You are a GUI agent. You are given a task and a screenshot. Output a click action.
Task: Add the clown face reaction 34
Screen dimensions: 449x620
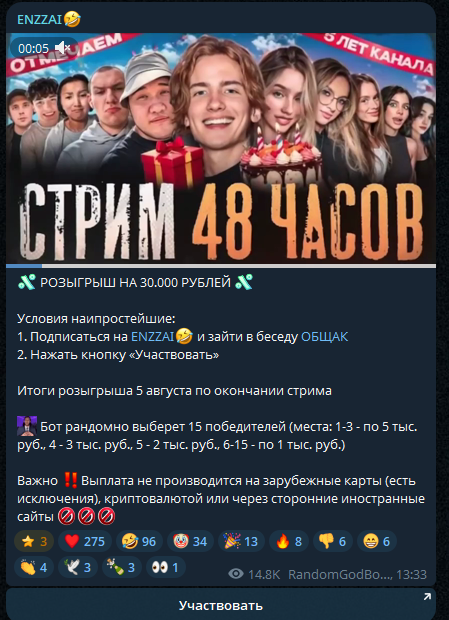190,541
